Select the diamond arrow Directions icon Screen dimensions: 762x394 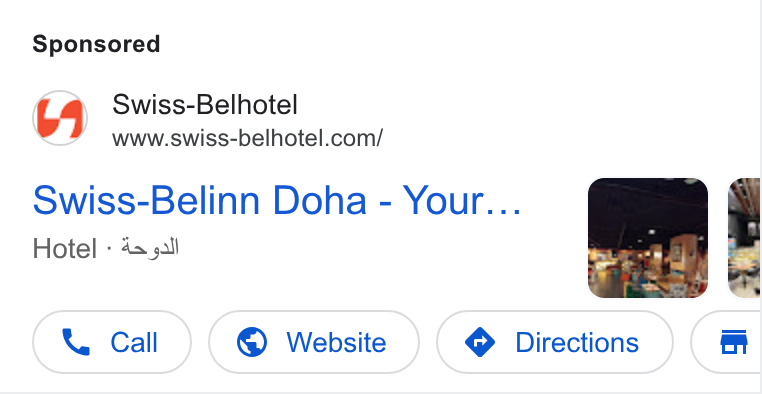[x=480, y=342]
